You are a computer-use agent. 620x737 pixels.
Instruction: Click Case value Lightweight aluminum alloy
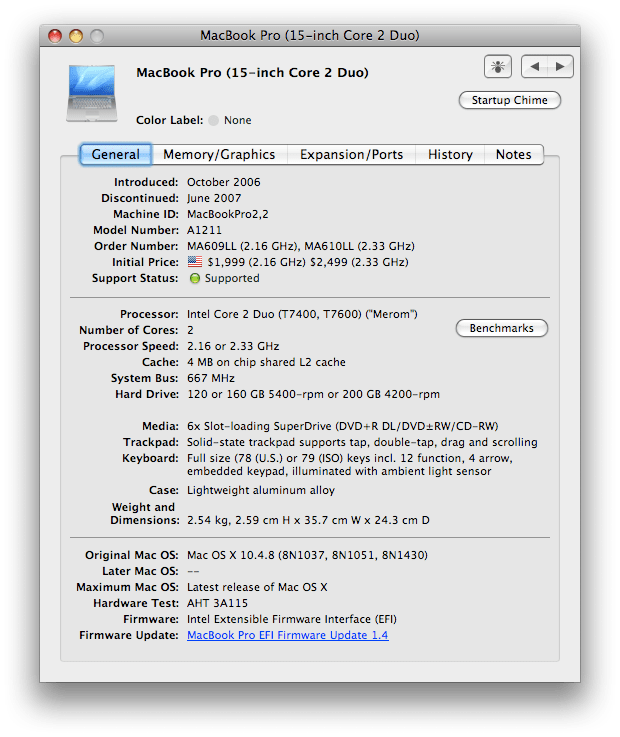261,490
